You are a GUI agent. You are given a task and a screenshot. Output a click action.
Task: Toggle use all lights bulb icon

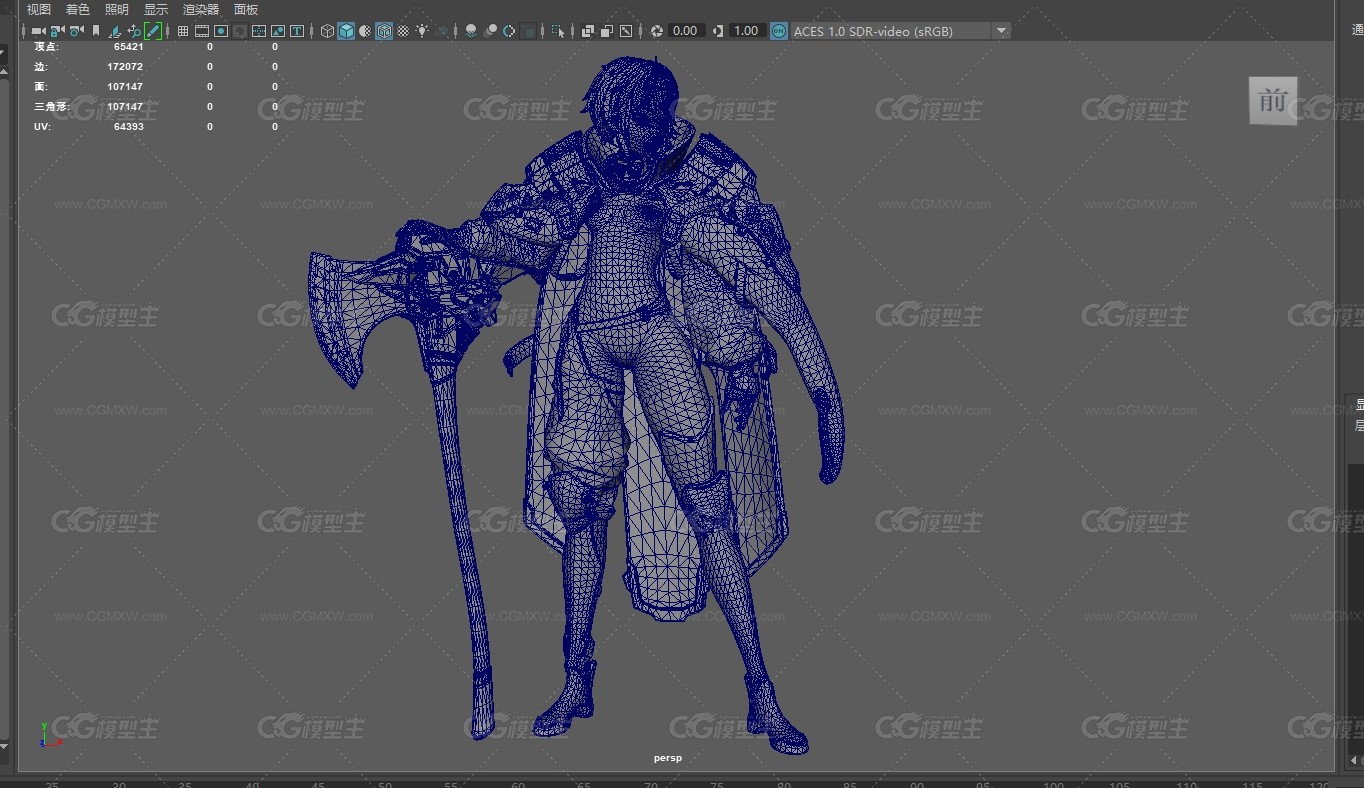[422, 31]
